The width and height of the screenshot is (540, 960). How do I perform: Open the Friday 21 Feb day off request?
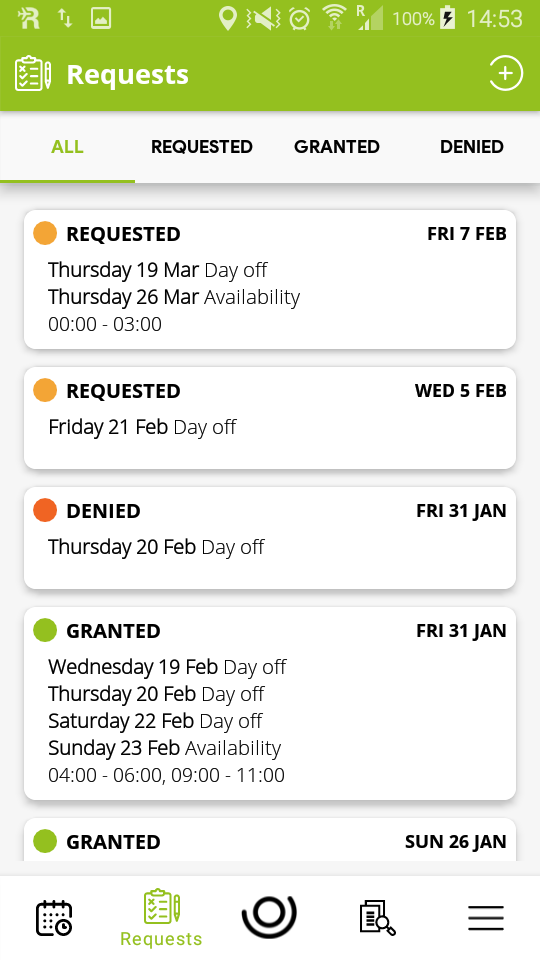click(x=270, y=418)
